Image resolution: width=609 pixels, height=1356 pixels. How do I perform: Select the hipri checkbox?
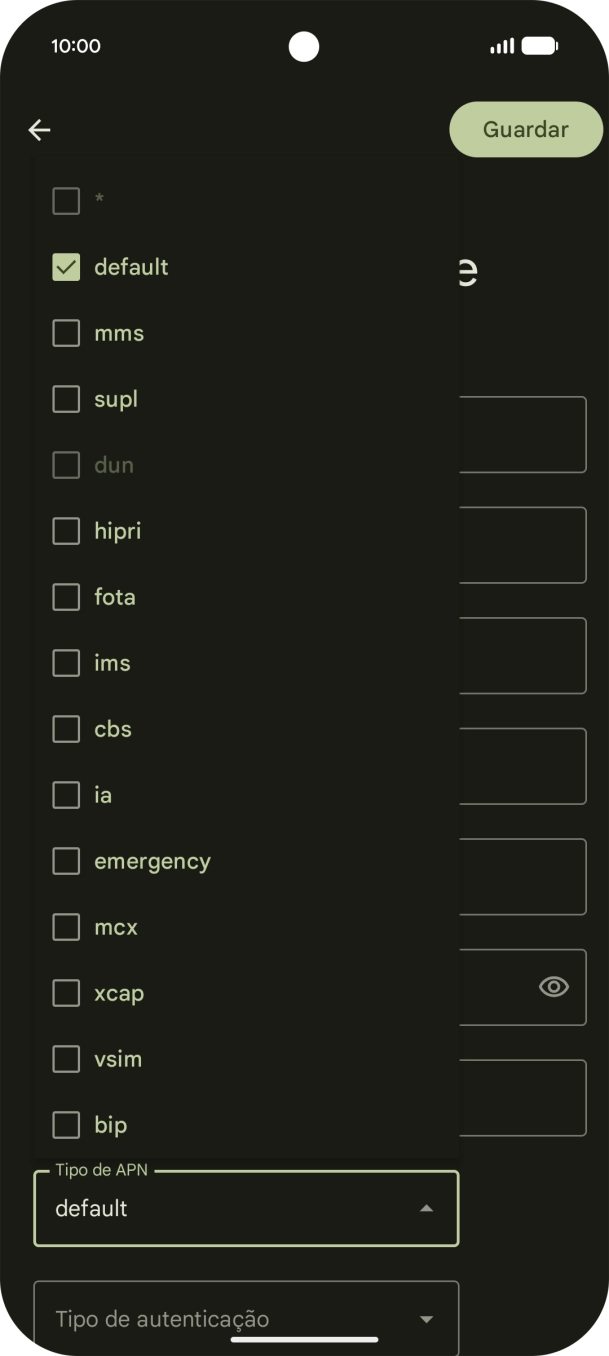(x=66, y=531)
